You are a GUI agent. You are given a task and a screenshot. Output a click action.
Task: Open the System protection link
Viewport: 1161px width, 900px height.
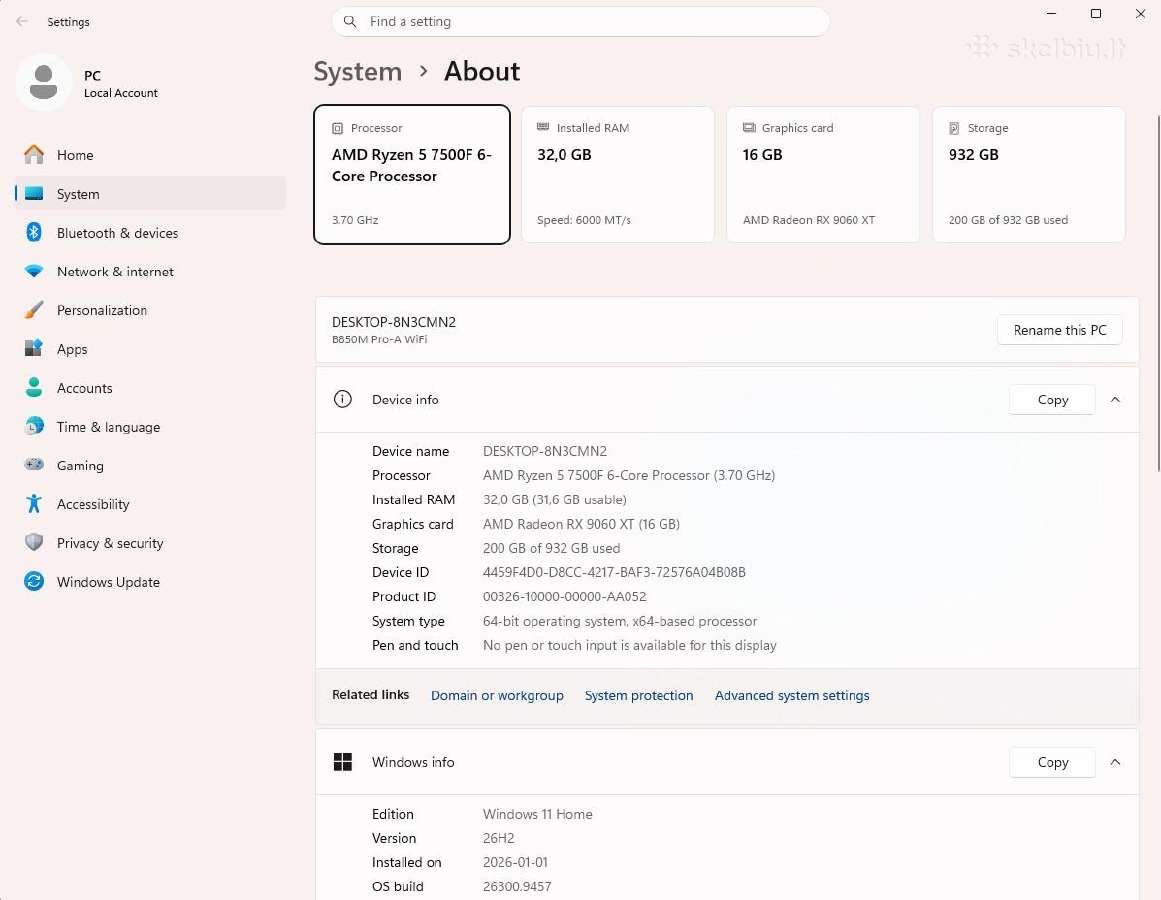pyautogui.click(x=639, y=696)
